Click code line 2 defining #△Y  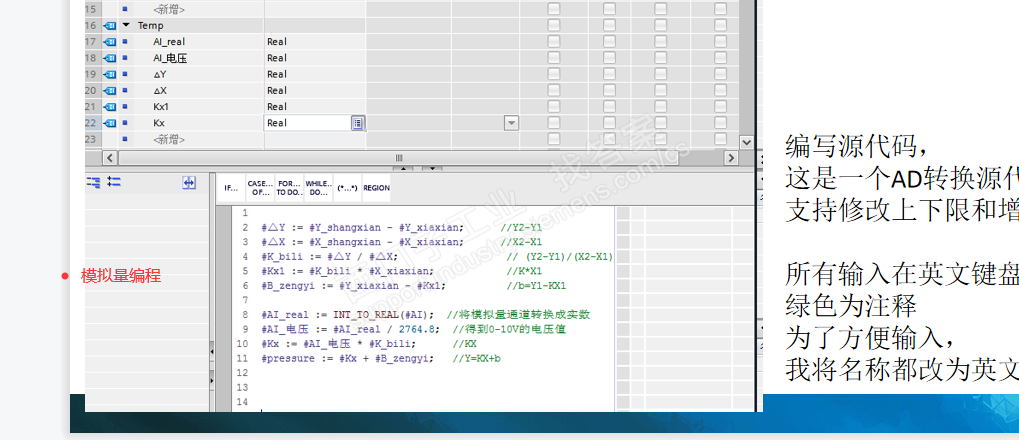tap(363, 227)
